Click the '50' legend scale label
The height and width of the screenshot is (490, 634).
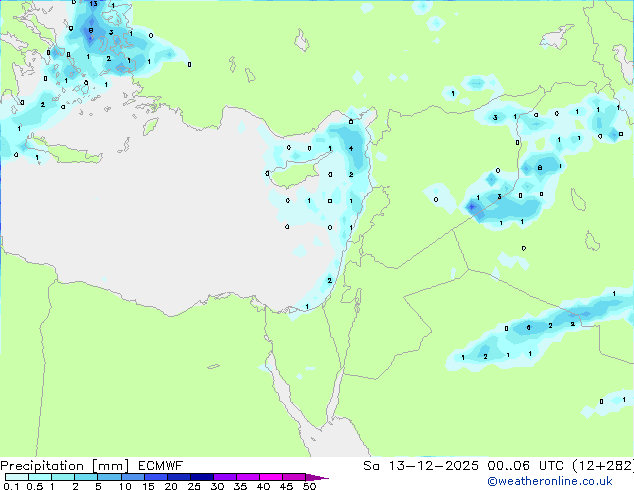[310, 486]
